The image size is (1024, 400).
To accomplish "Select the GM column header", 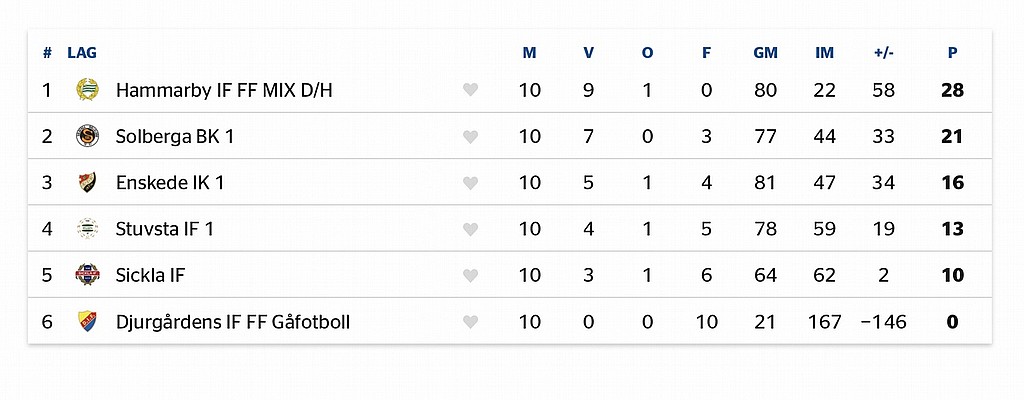I will tap(765, 53).
